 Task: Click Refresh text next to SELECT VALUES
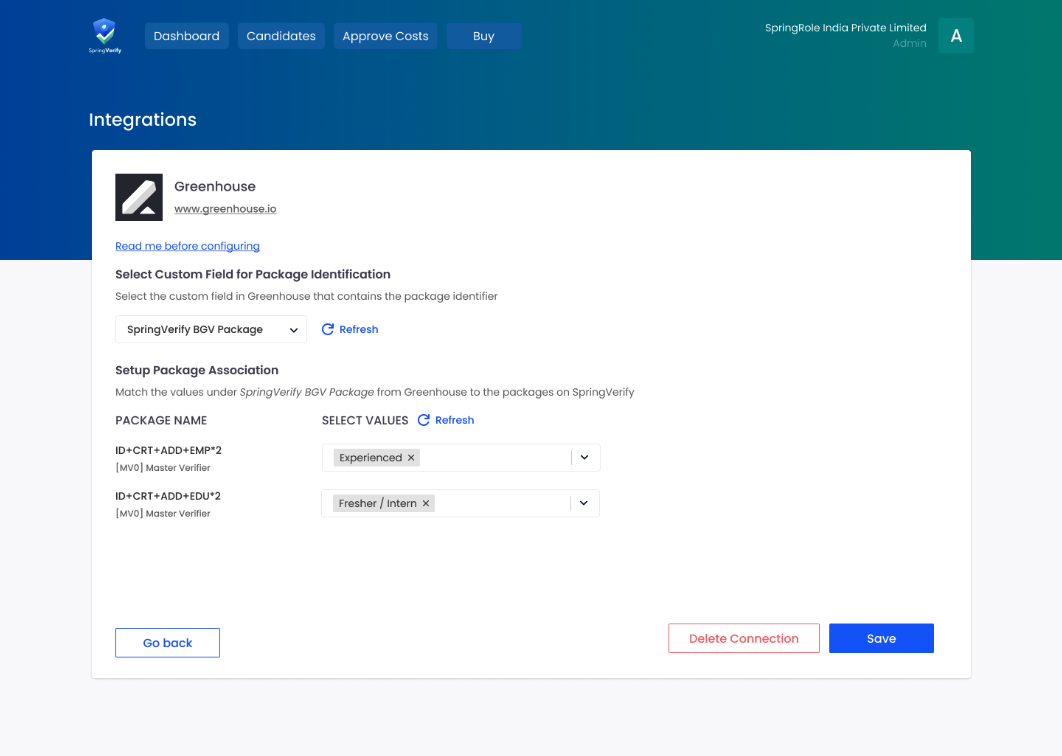click(x=454, y=420)
